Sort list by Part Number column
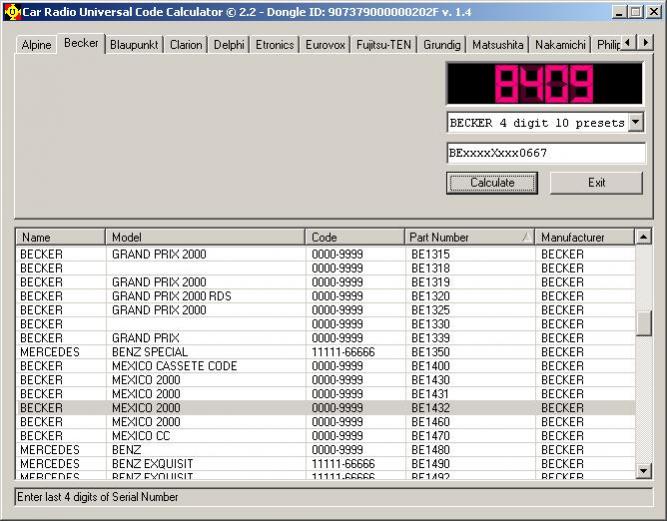Viewport: 667px width, 521px height. pos(468,237)
